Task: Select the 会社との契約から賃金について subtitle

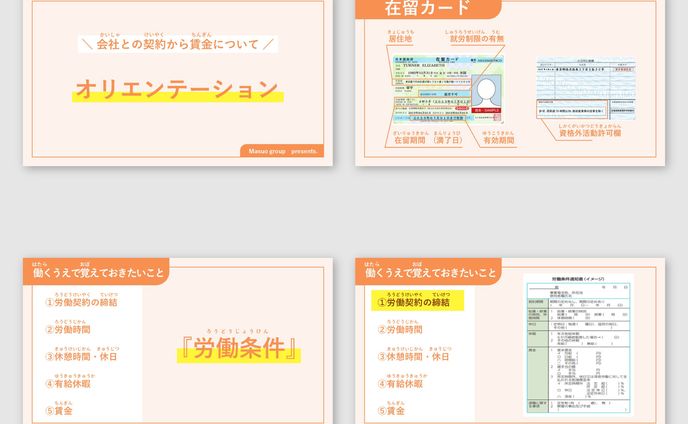Action: (178, 44)
